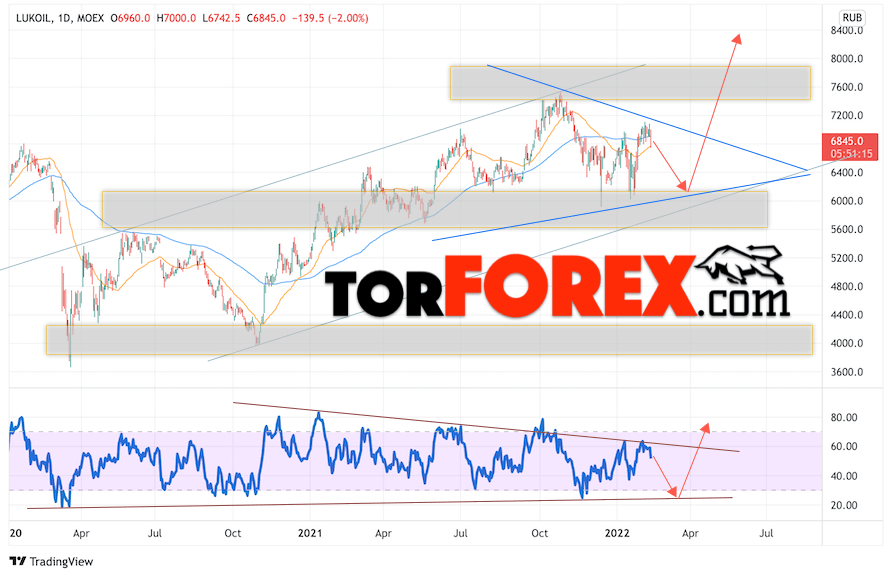Image resolution: width=892 pixels, height=577 pixels.
Task: Click the RSI 80.00 axis label
Action: [x=844, y=418]
